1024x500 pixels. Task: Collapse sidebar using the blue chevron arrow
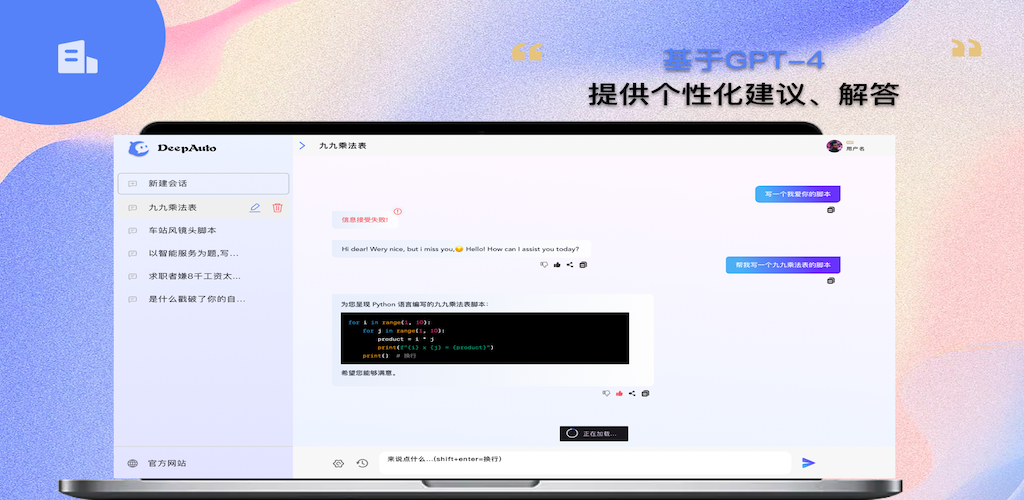(x=302, y=146)
